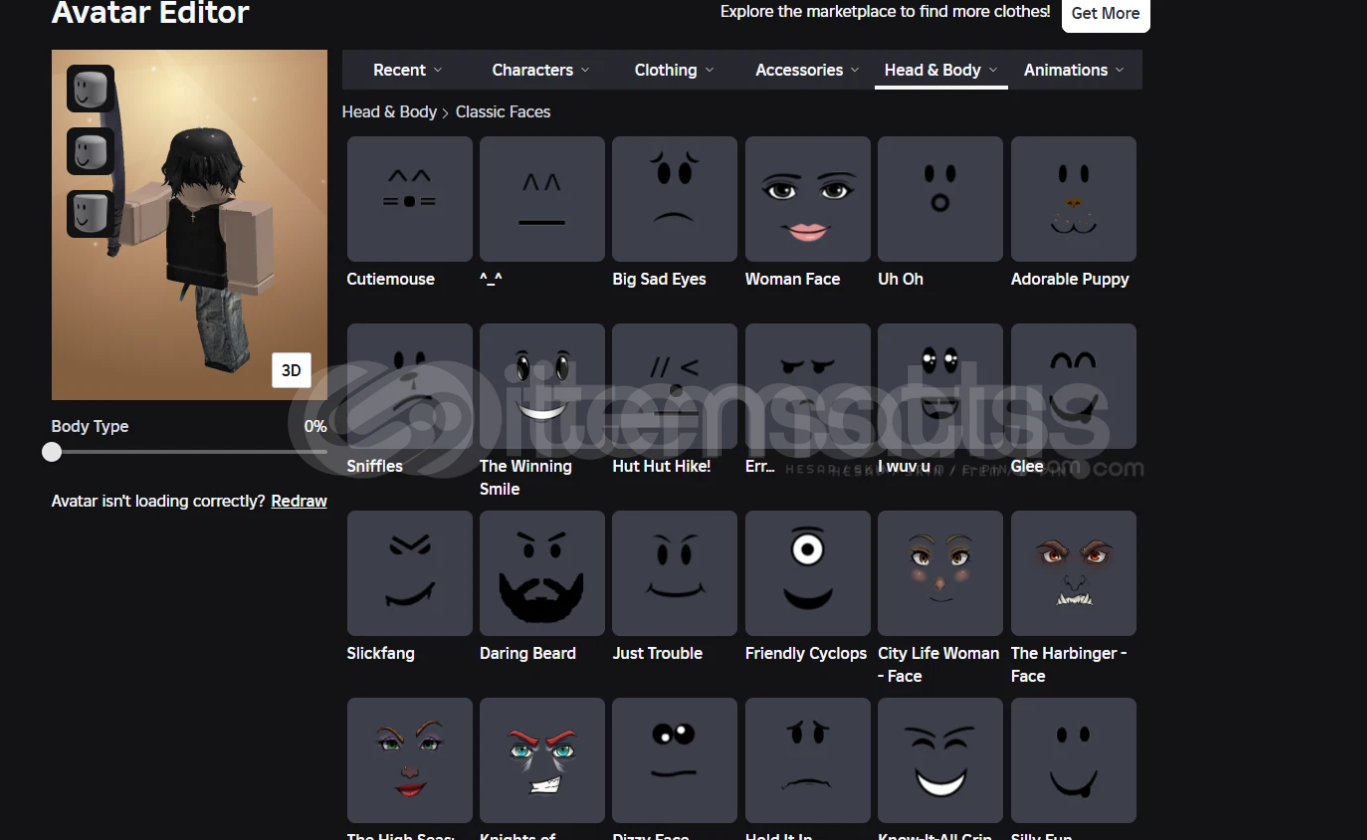The height and width of the screenshot is (840, 1367).
Task: Click the "Body Type" label
Action: point(90,426)
